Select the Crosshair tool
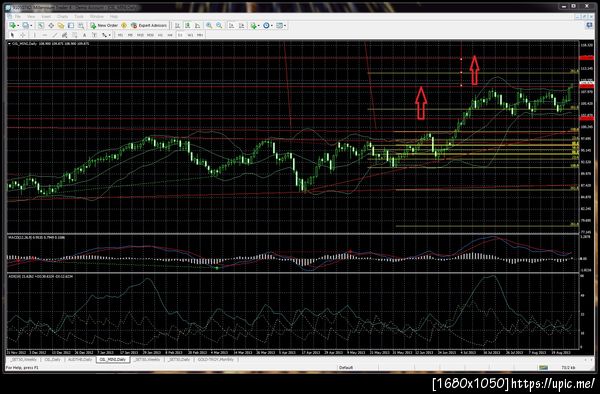Viewport: 600px width, 394px height. pos(23,35)
